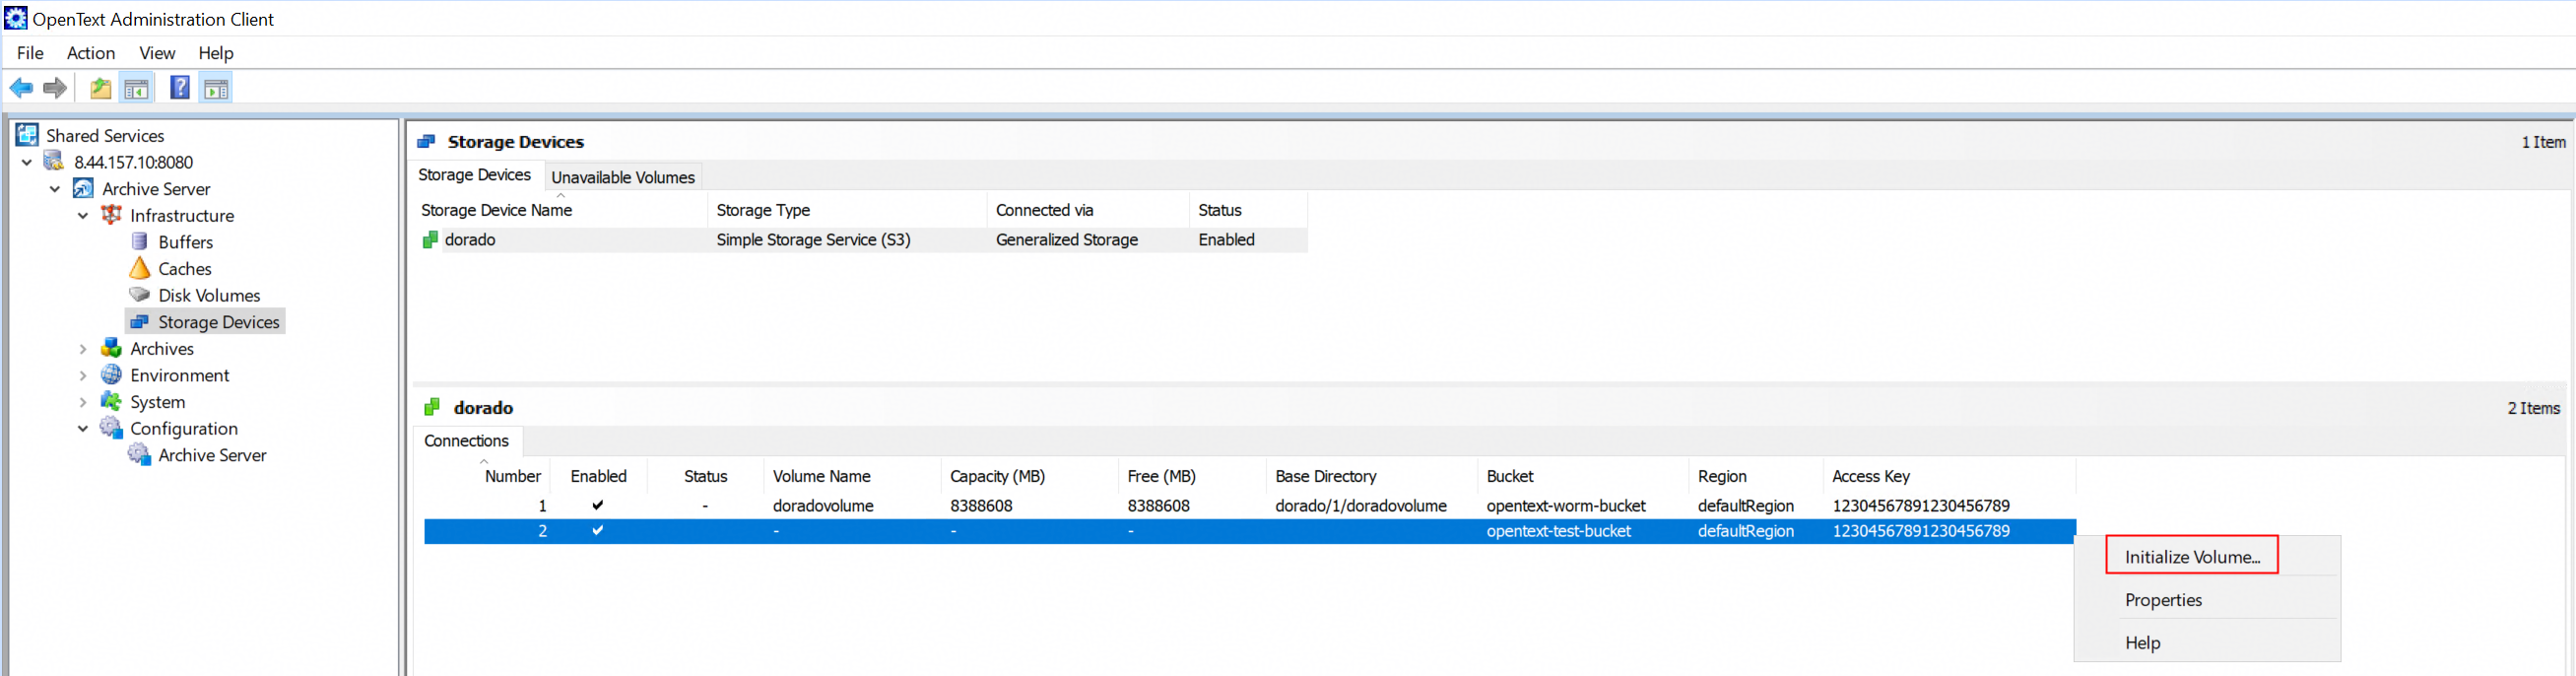Choose Properties from the context menu
The height and width of the screenshot is (676, 2576).
coord(2163,600)
